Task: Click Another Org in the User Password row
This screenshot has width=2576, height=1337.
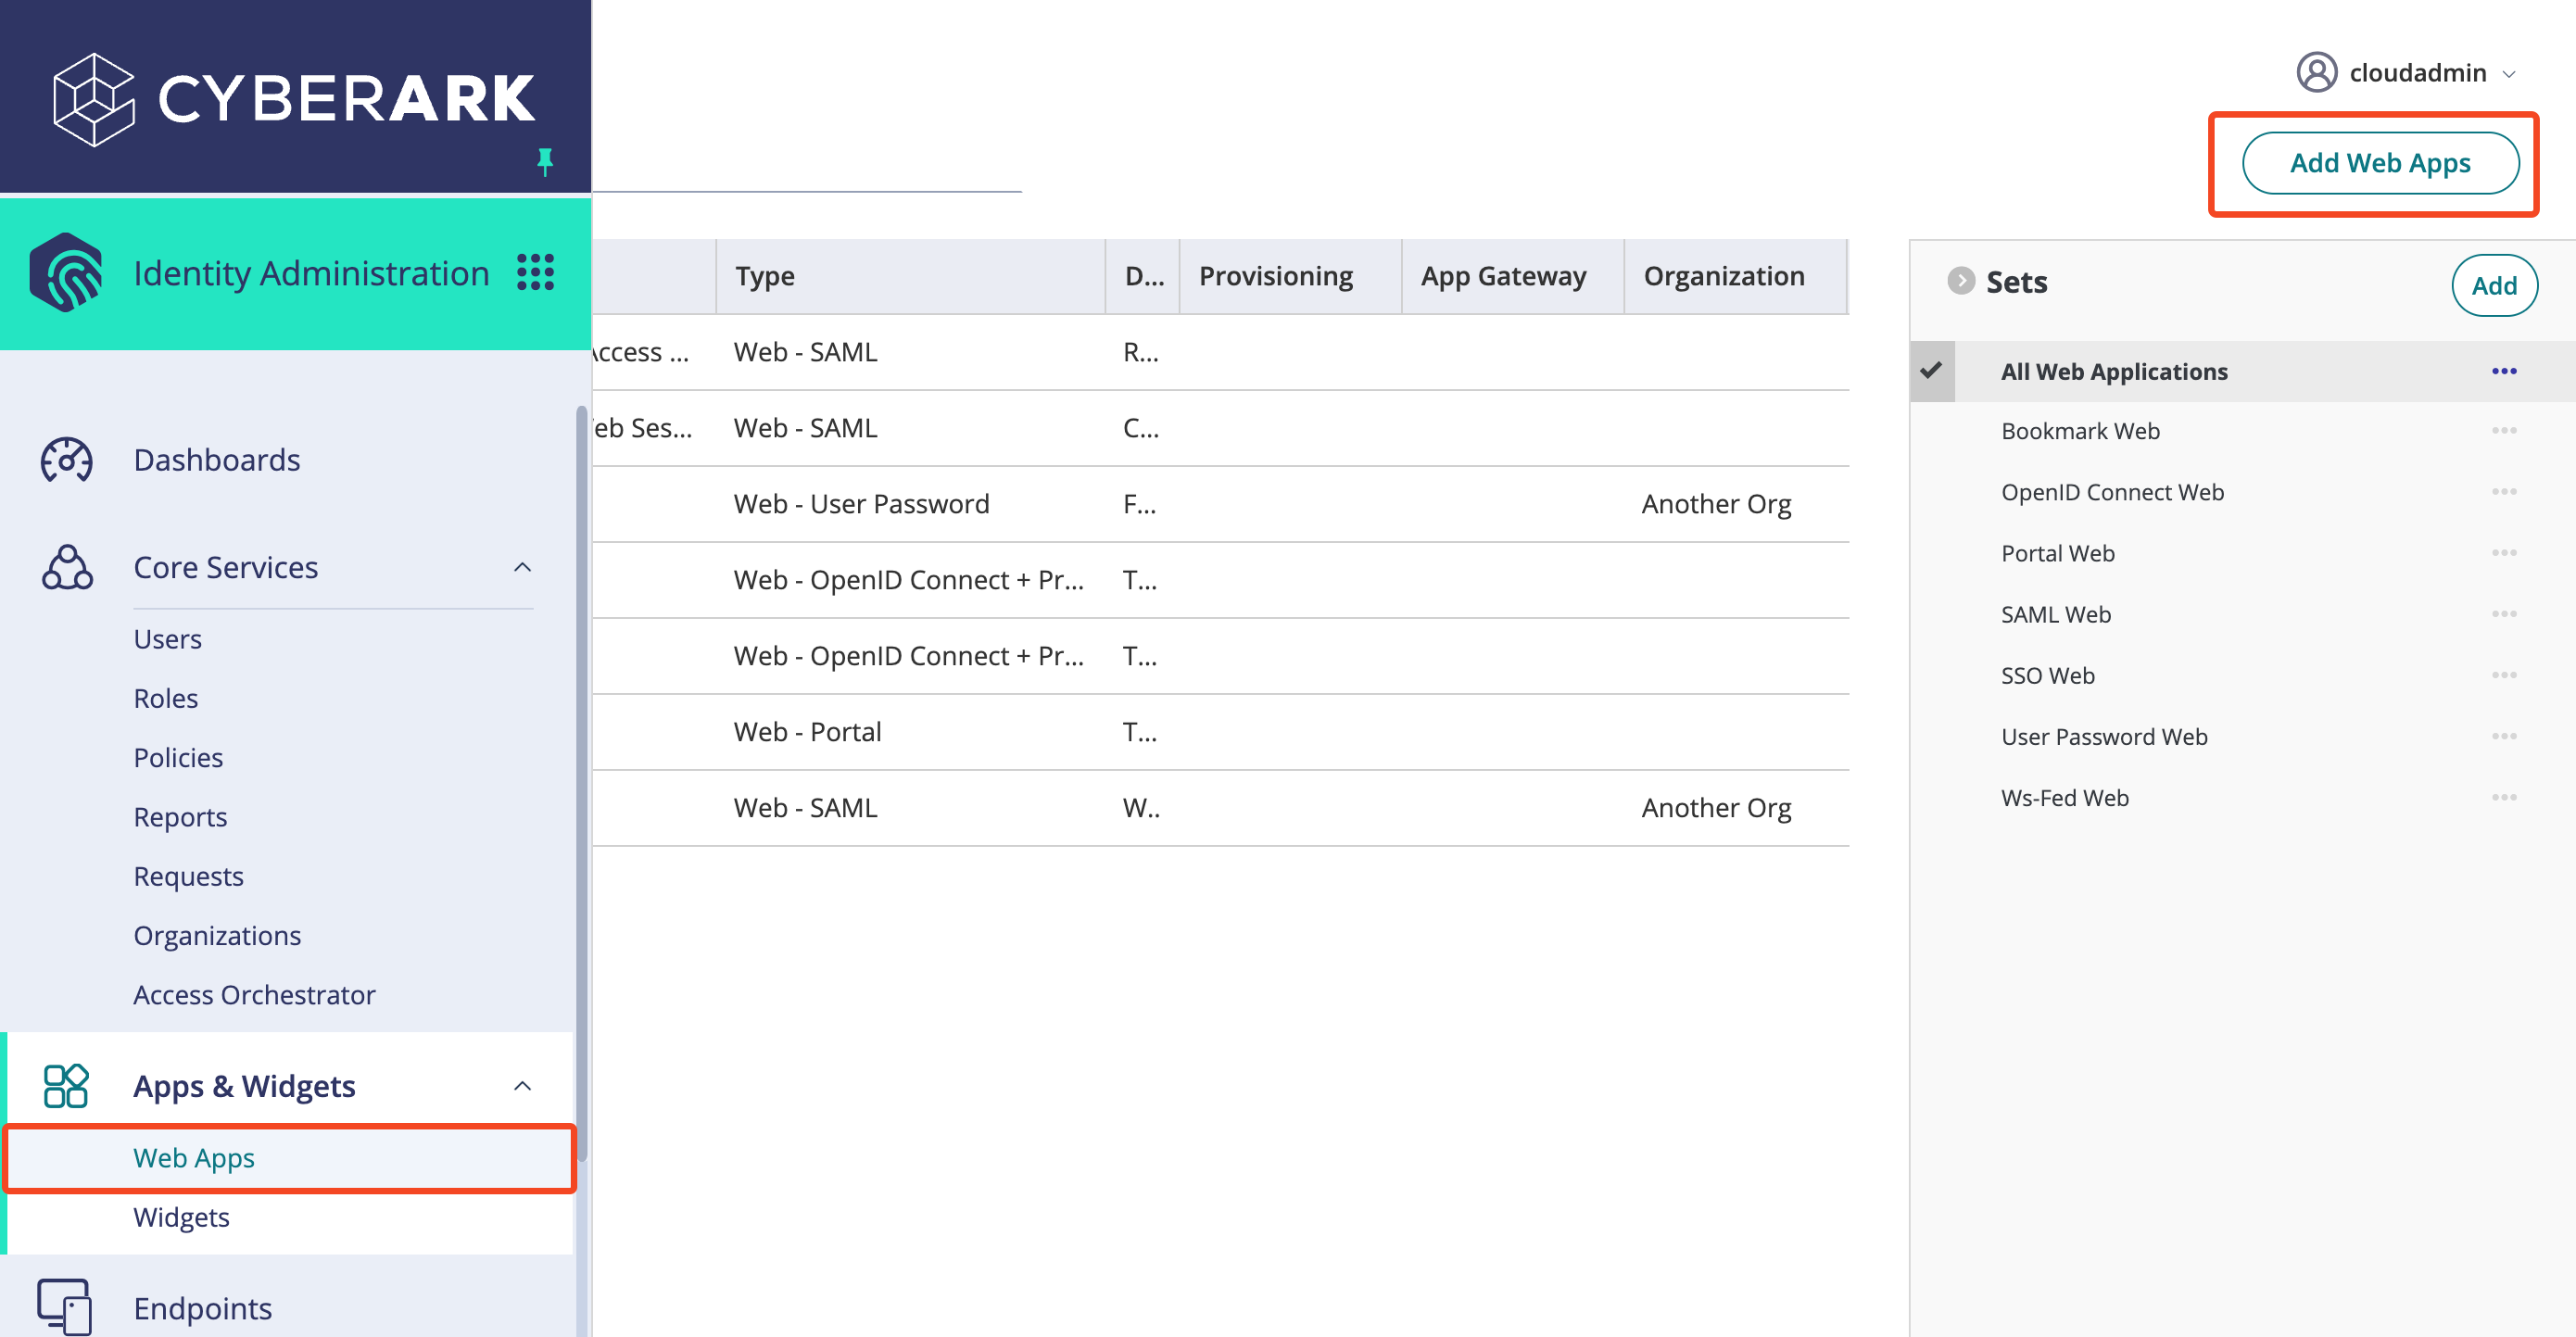Action: coord(1716,504)
